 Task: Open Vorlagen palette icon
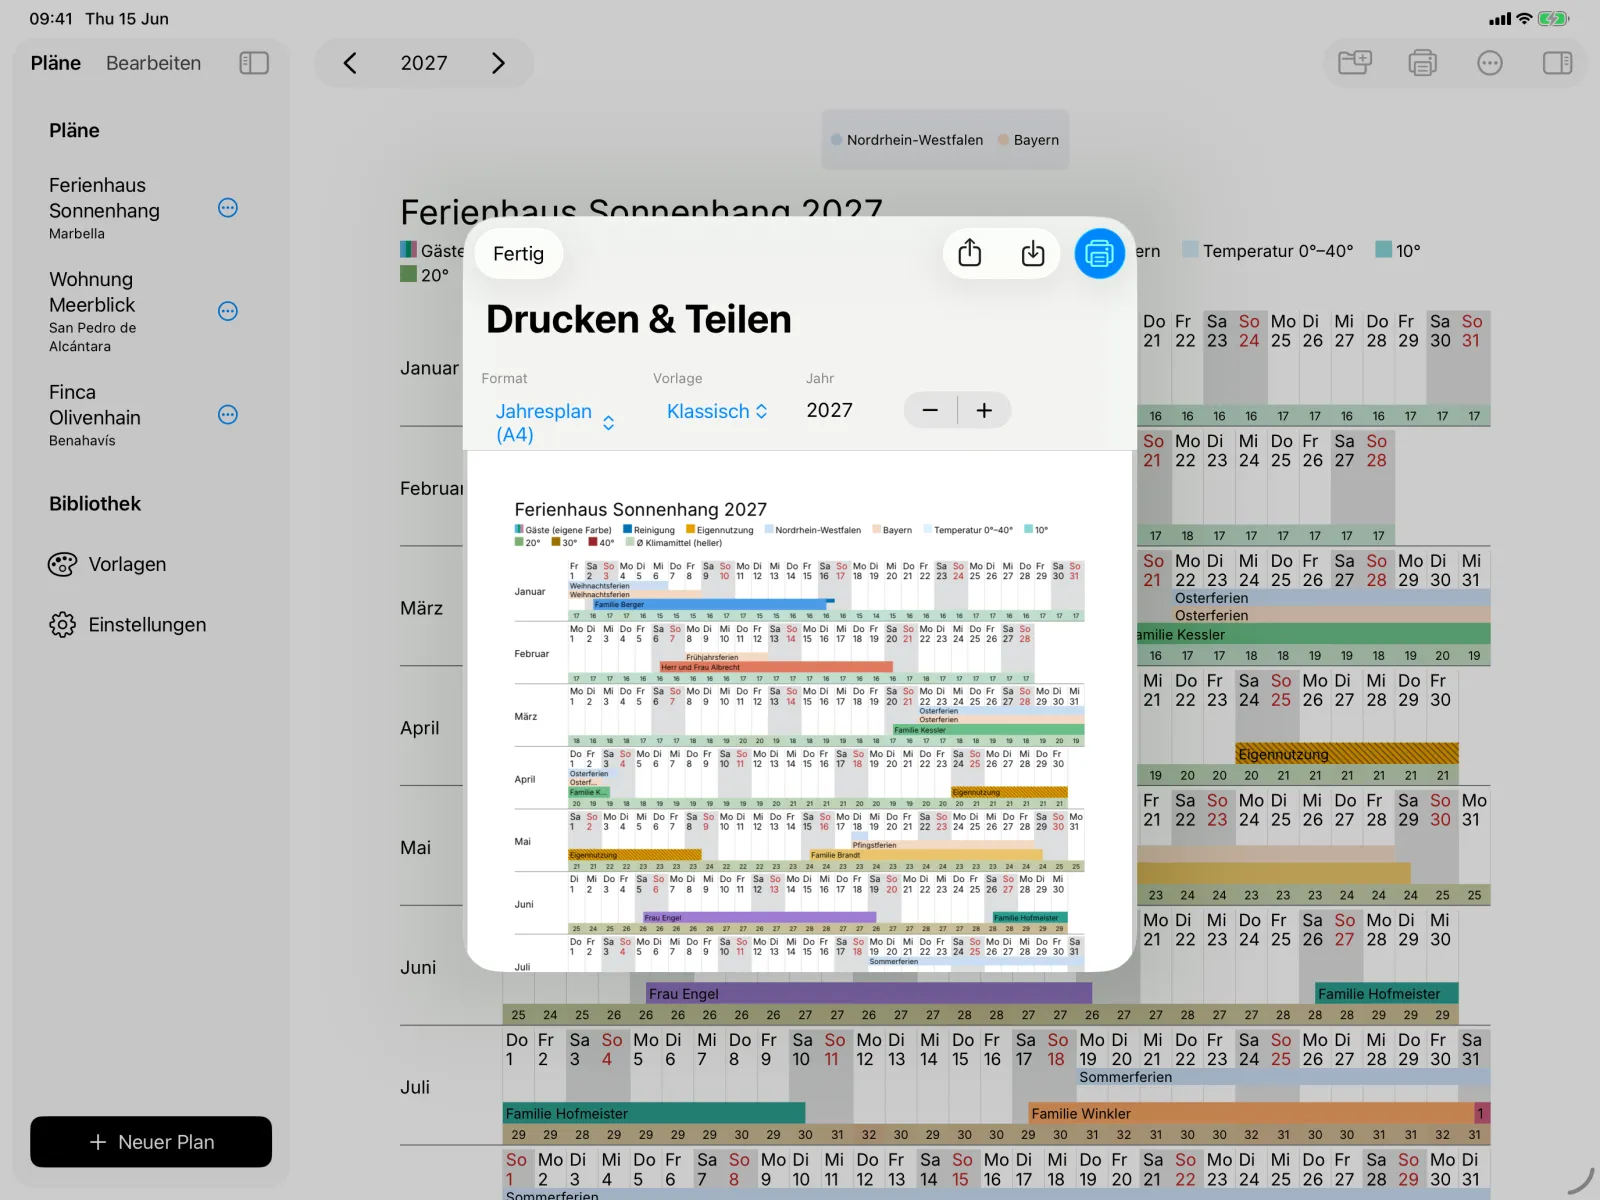point(62,564)
